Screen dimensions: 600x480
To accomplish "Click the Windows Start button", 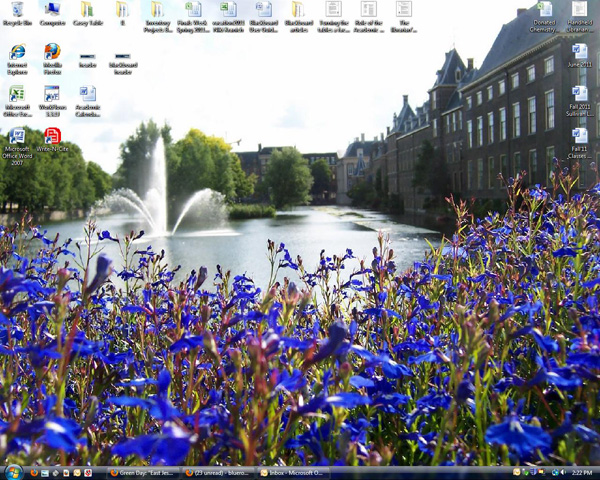I will [13, 472].
